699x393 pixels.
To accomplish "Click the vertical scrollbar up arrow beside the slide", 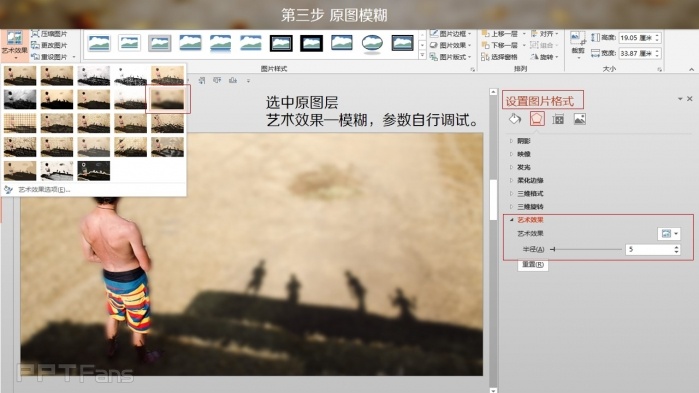I will tap(493, 92).
